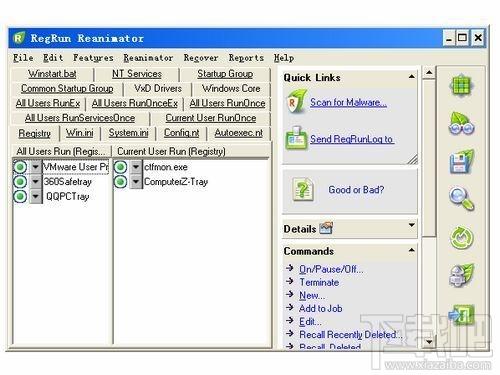Open the Reanimator menu
This screenshot has width=500, height=375.
148,58
